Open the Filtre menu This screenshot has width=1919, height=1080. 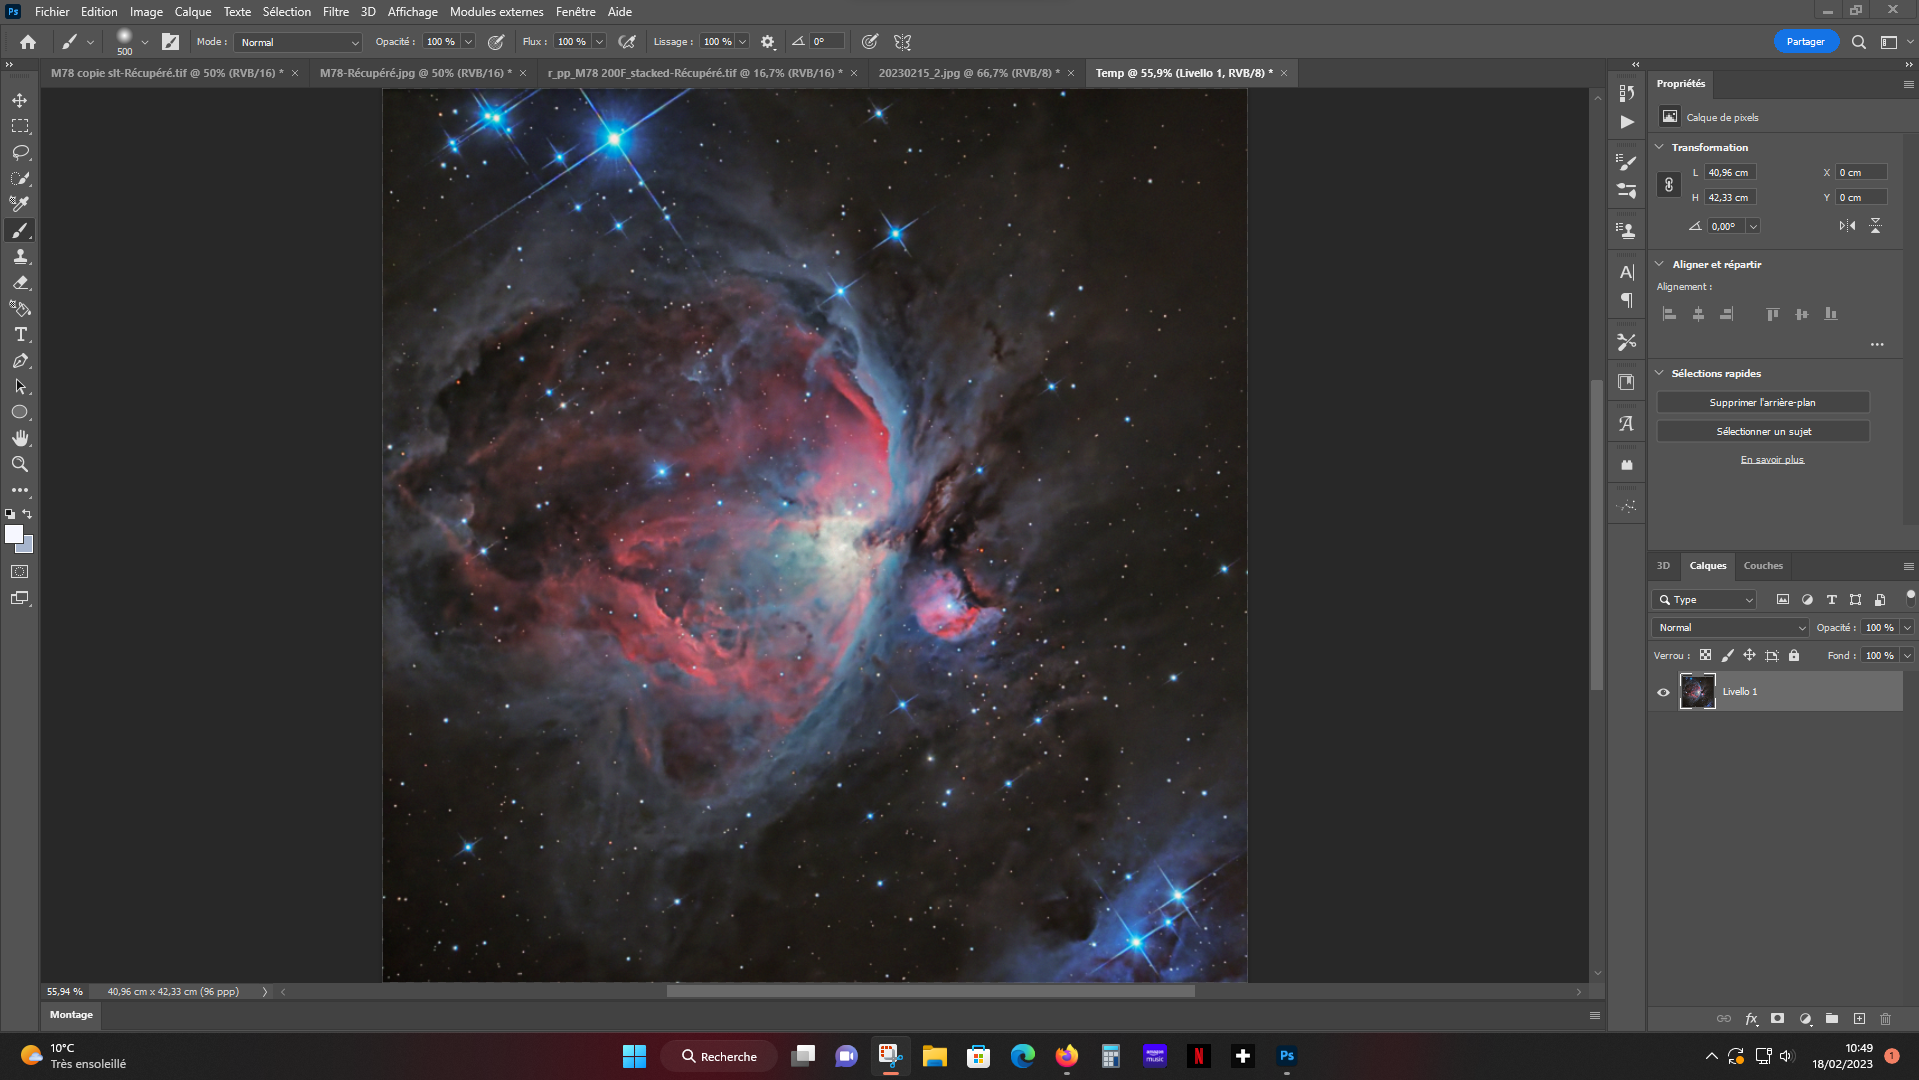[x=336, y=12]
